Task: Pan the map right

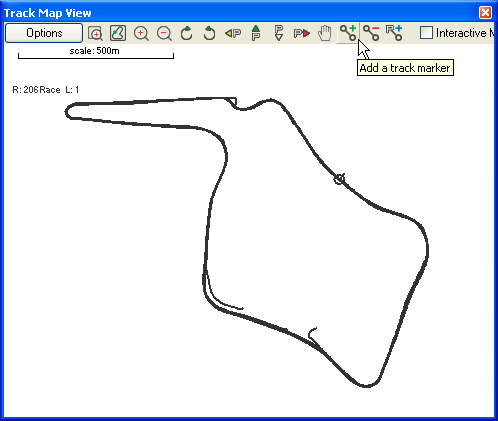Action: coord(302,33)
